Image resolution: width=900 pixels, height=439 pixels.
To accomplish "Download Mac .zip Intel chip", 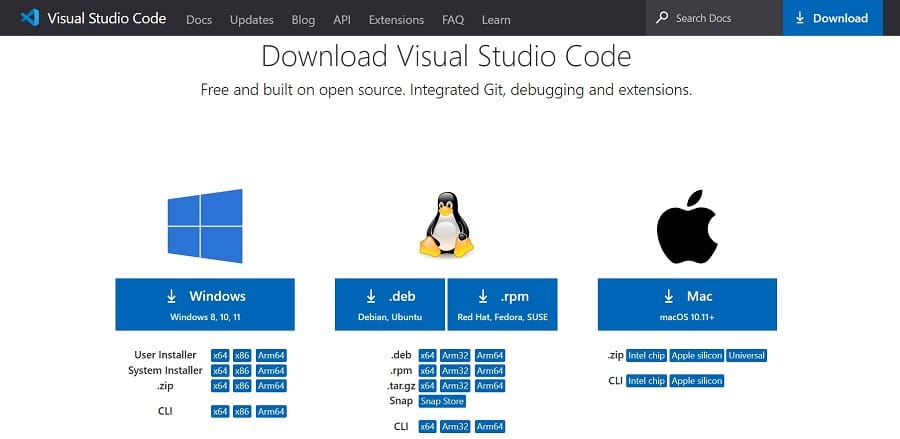I will (x=646, y=355).
